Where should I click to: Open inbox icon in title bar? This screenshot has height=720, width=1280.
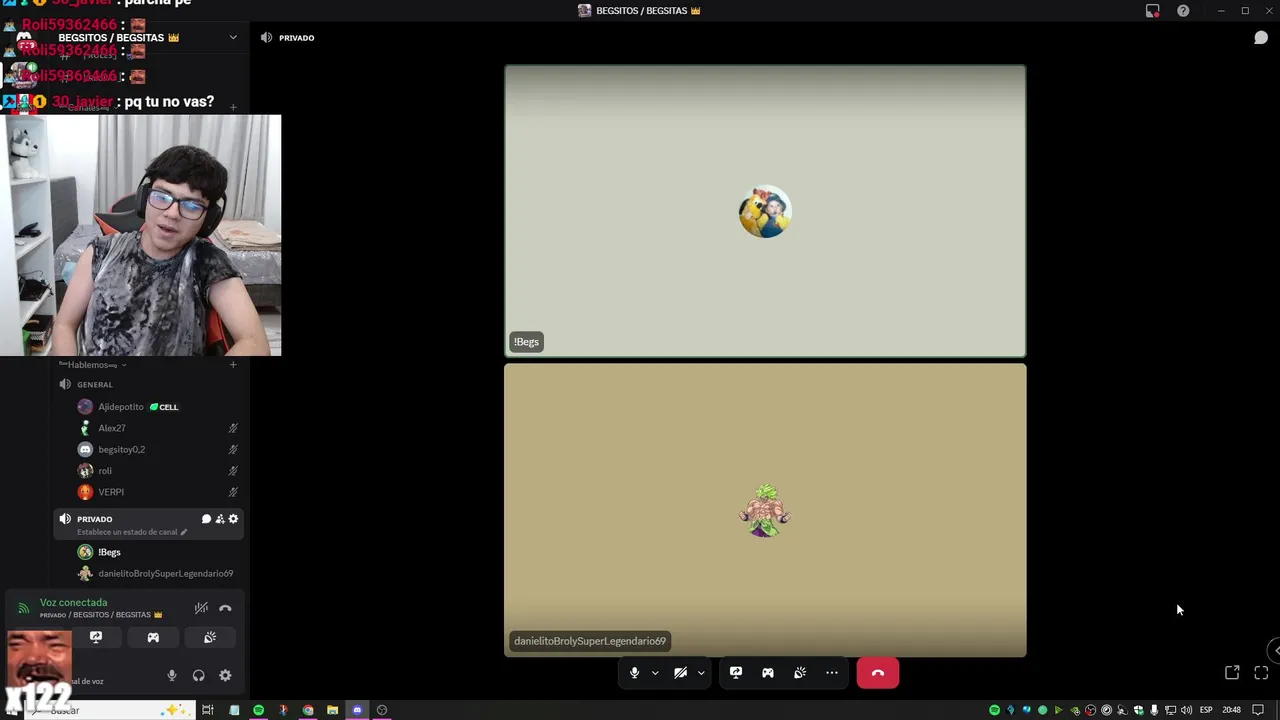click(x=1153, y=11)
